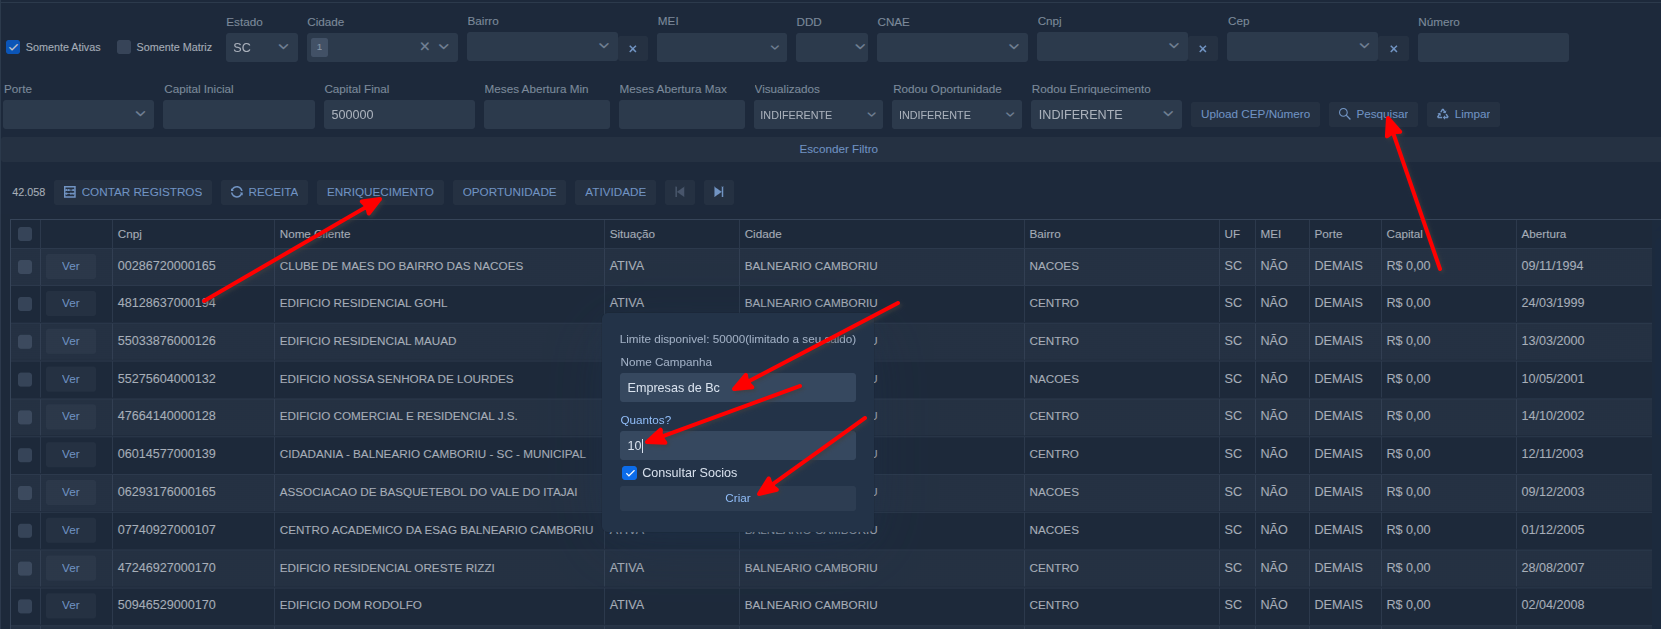The width and height of the screenshot is (1661, 629).
Task: Open the Rodou Enriquecimento dropdown
Action: tap(1106, 114)
